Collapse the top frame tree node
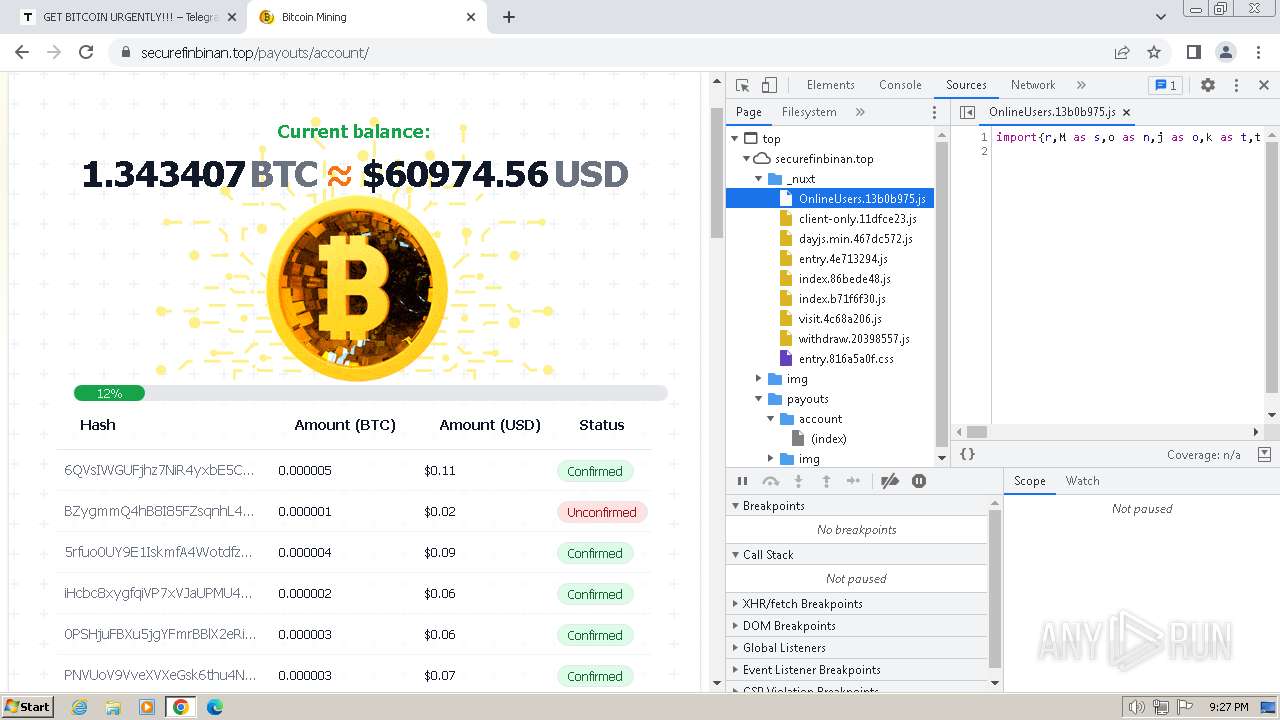The width and height of the screenshot is (1280, 720). 735,139
